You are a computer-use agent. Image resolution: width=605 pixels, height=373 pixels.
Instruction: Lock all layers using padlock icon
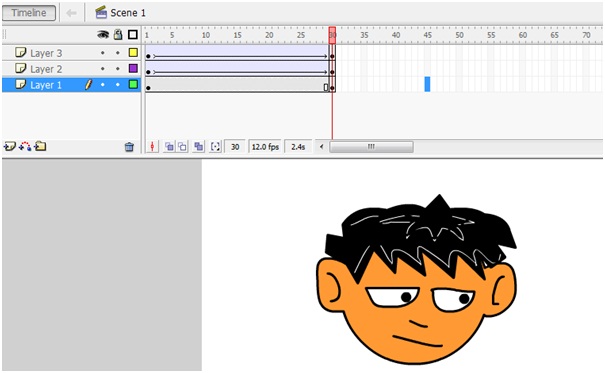tap(118, 35)
